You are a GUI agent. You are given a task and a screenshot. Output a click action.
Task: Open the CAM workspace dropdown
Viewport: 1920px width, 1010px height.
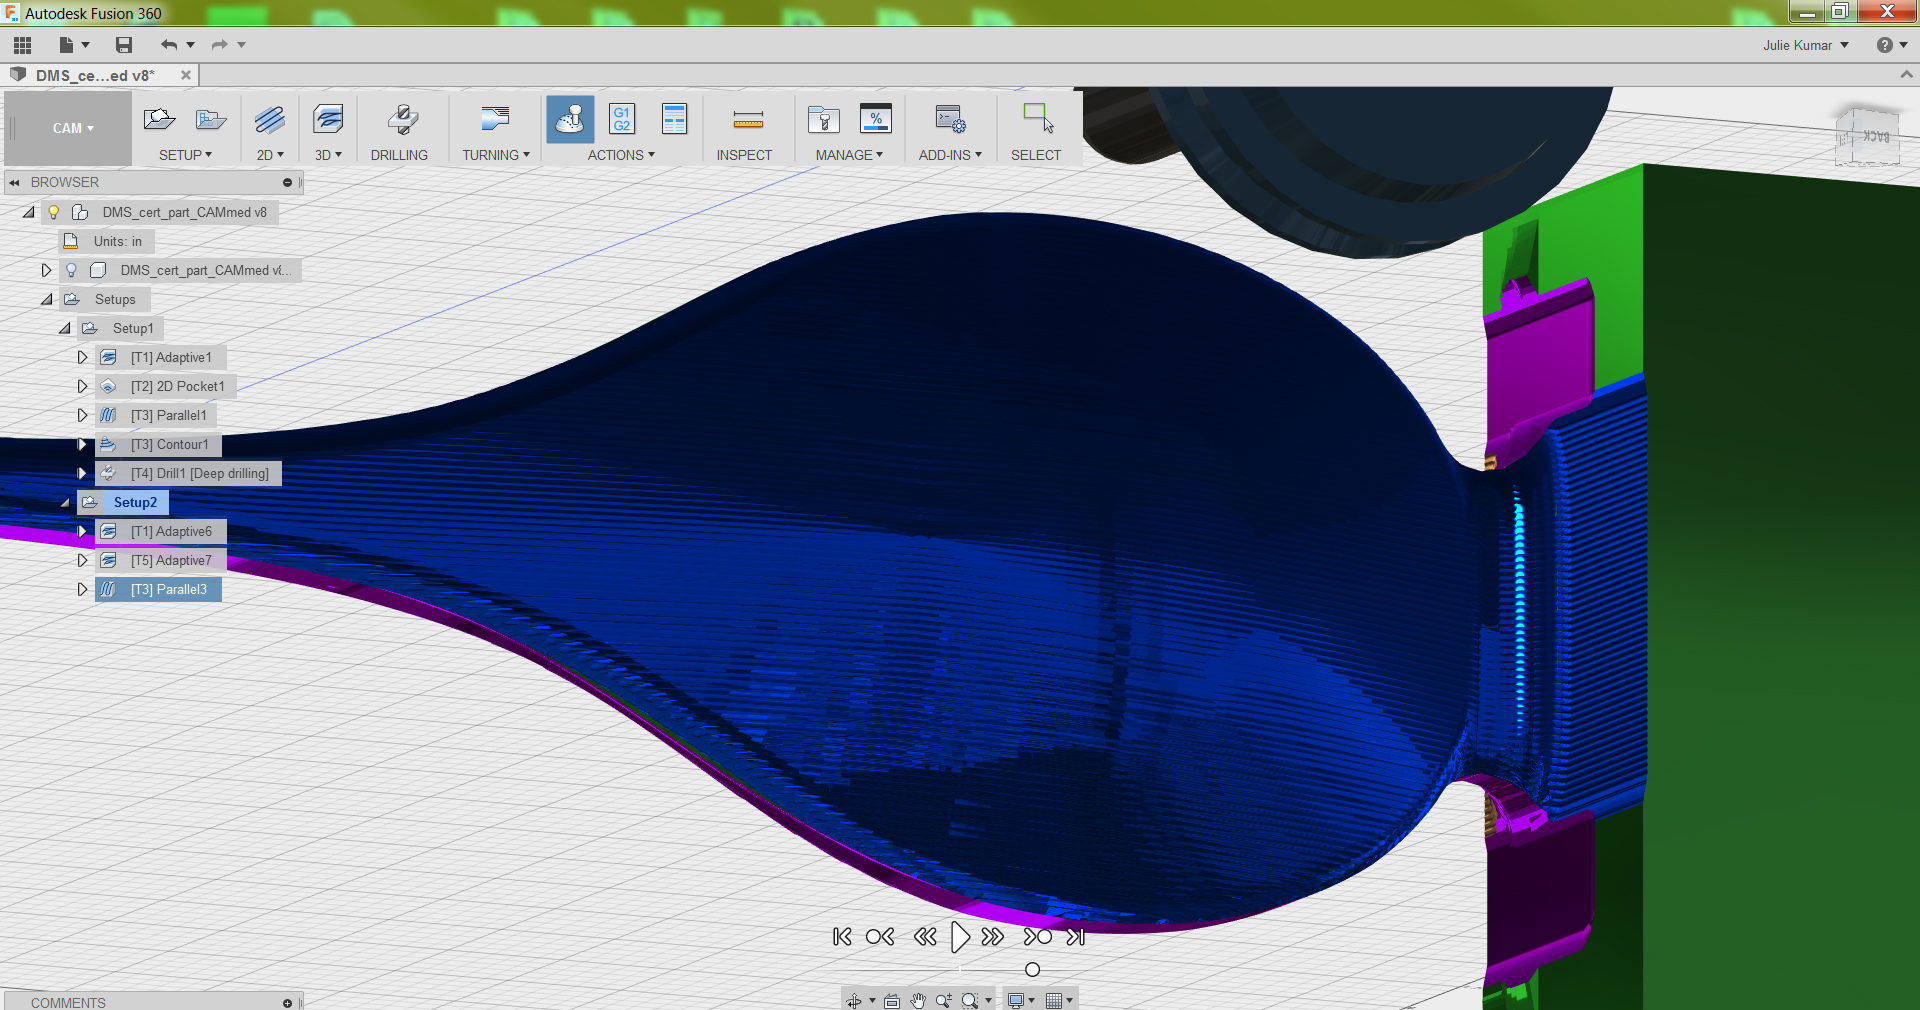[73, 128]
